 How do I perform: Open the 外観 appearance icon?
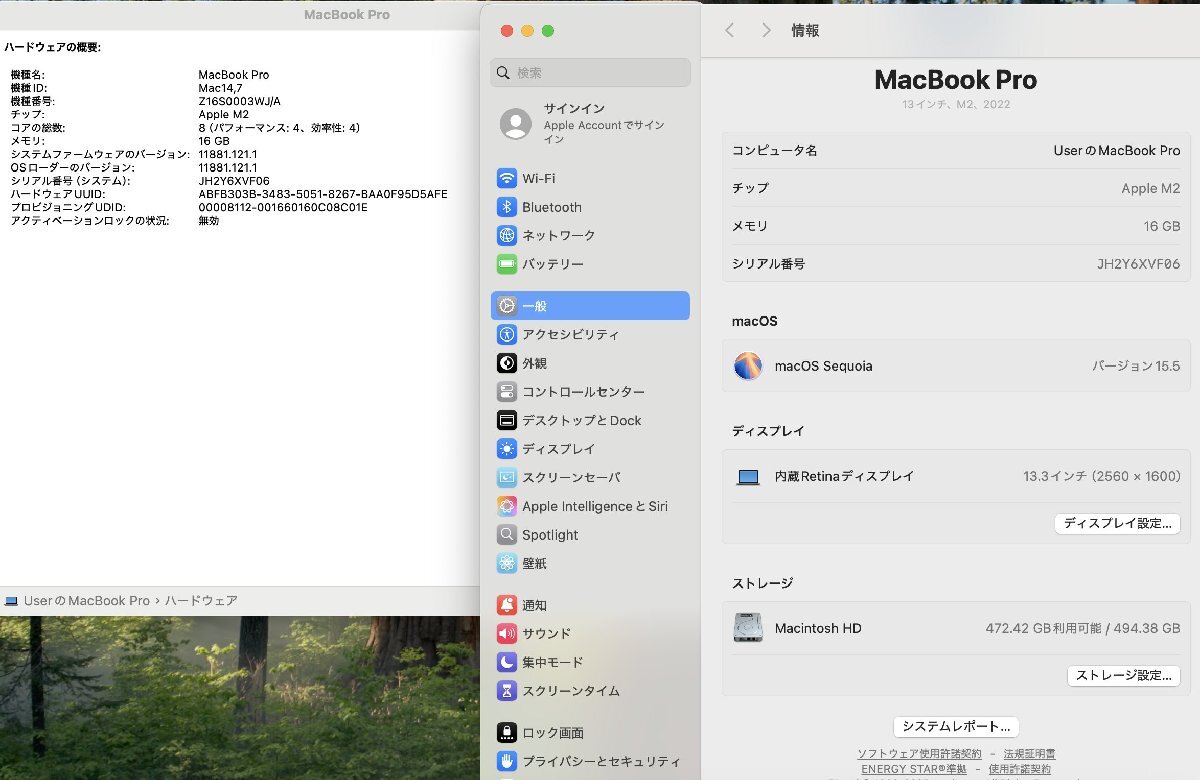pyautogui.click(x=507, y=363)
